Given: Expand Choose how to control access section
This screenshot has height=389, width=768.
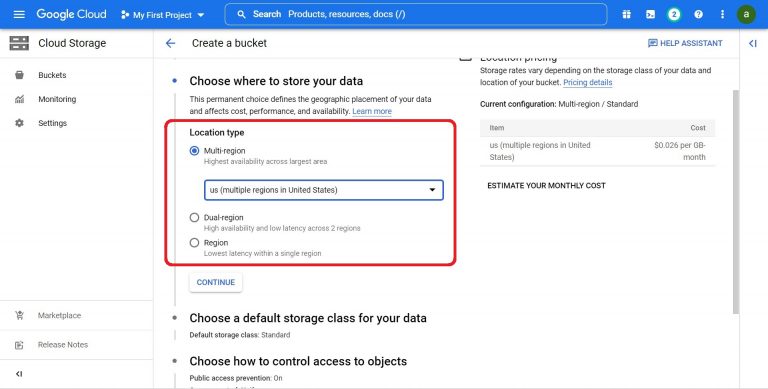Looking at the screenshot, I should (x=298, y=362).
